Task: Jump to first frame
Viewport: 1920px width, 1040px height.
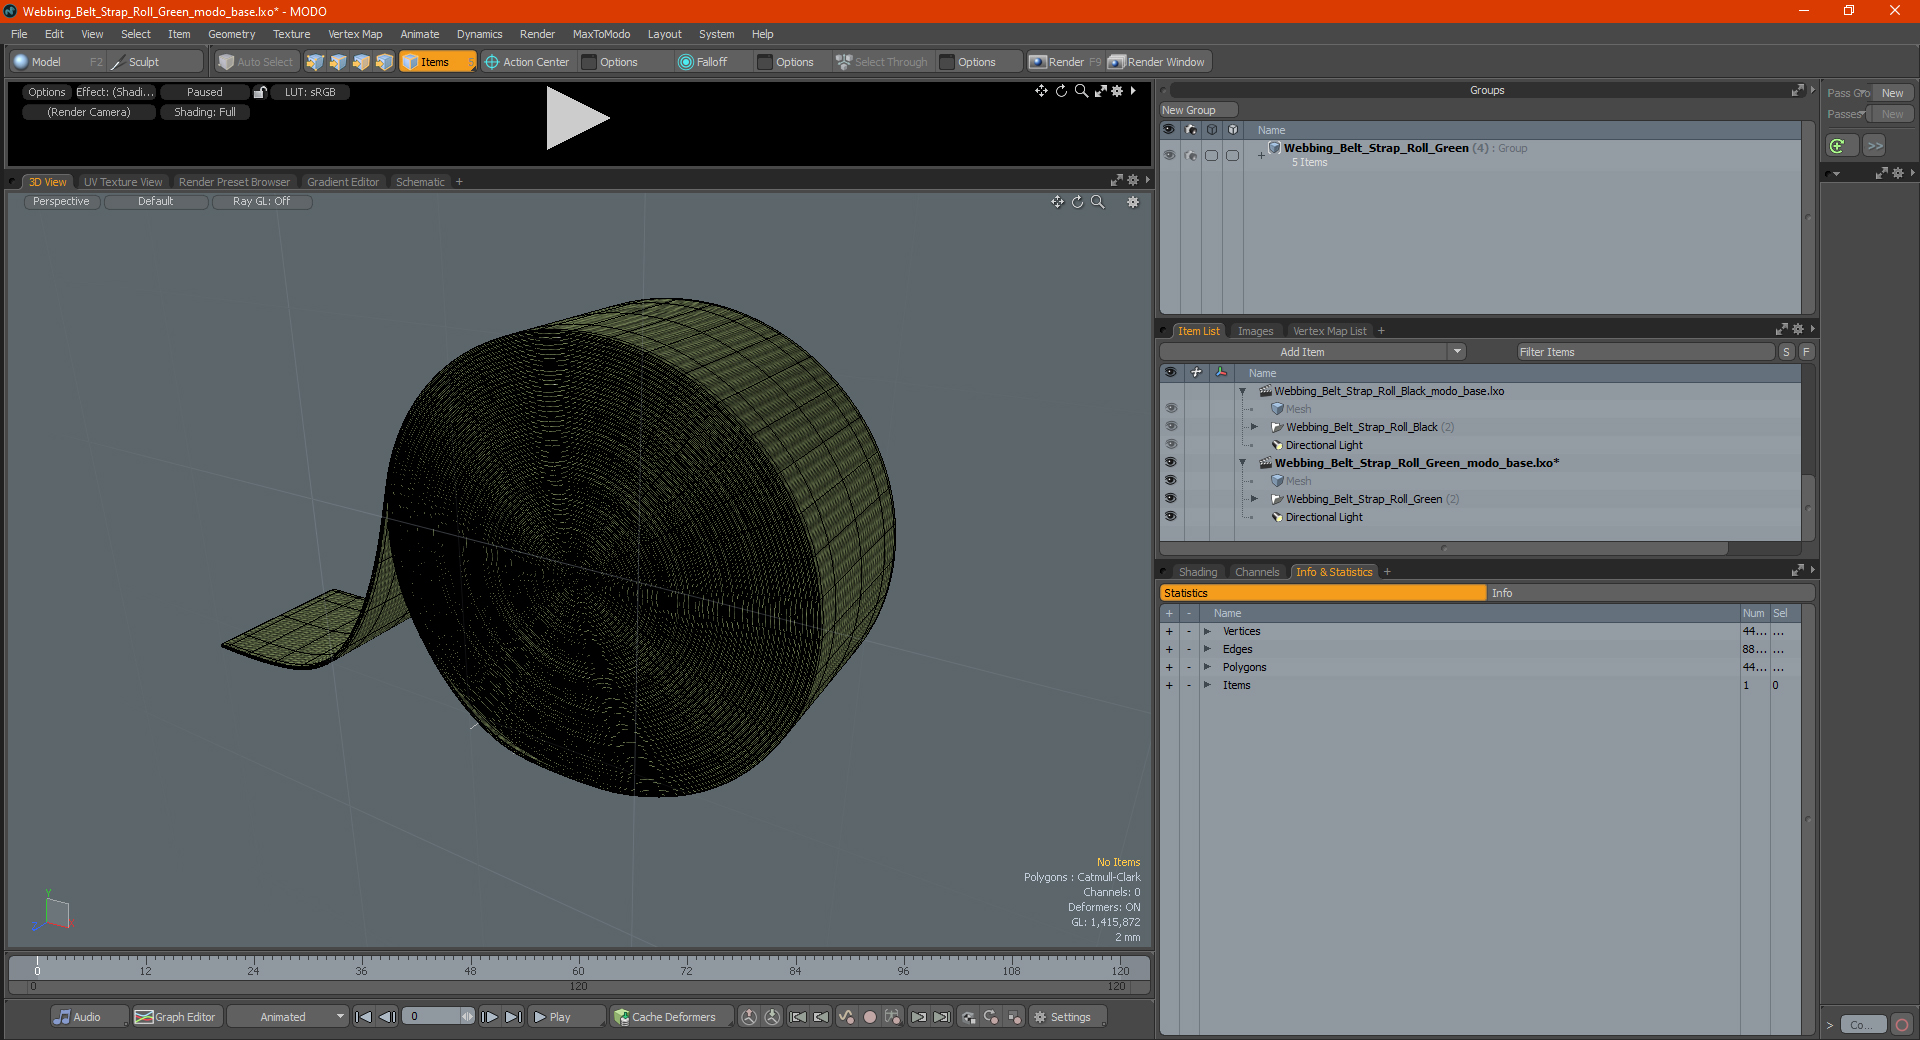Action: pos(364,1017)
